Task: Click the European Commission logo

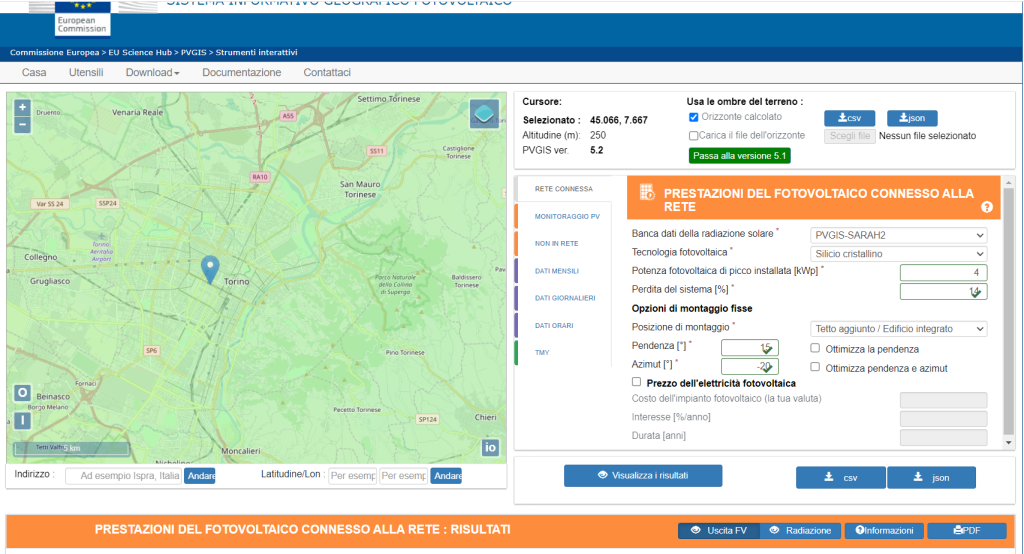Action: click(82, 19)
